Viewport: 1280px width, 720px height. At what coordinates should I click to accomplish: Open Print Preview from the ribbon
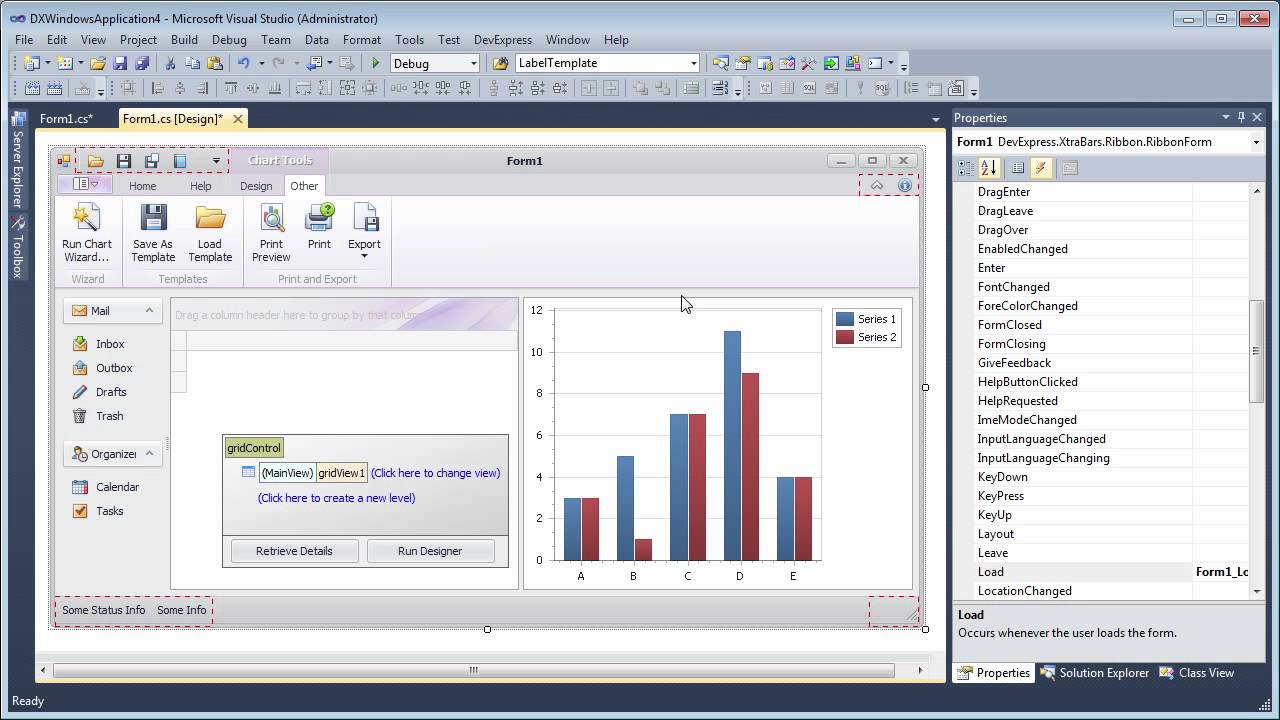click(271, 234)
